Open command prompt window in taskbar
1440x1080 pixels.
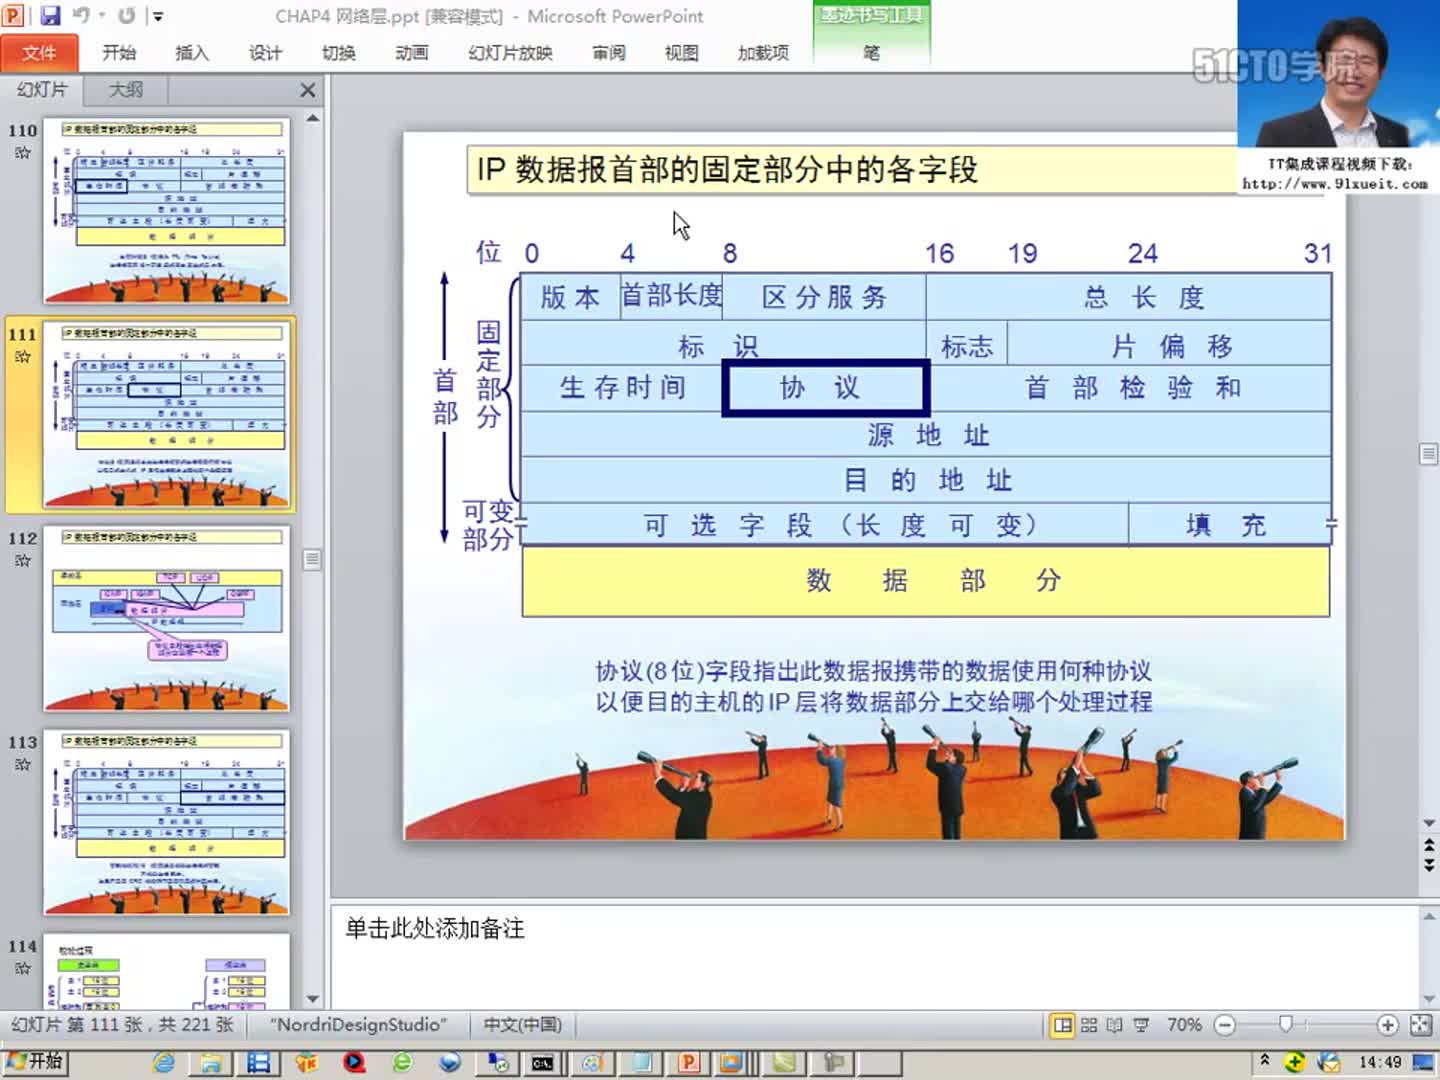pyautogui.click(x=542, y=1062)
